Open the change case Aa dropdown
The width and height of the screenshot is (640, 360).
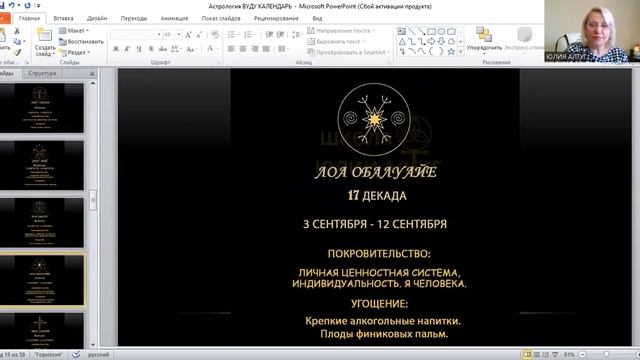click(x=191, y=49)
